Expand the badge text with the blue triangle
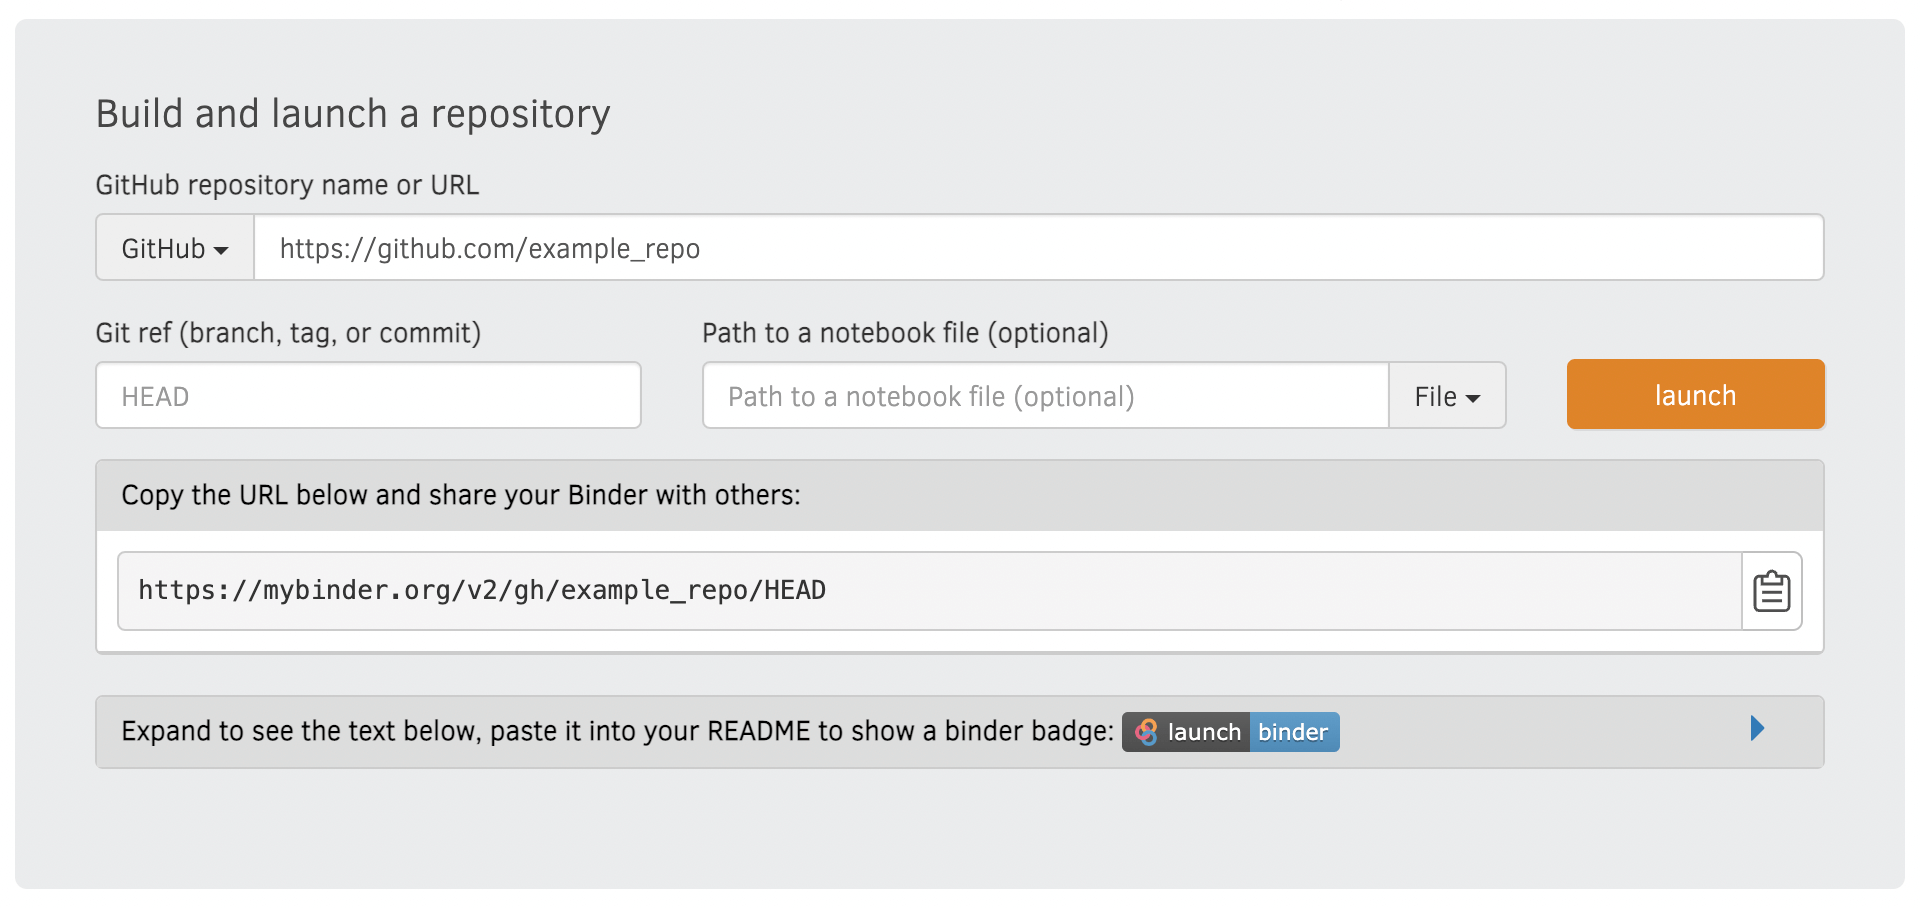 pyautogui.click(x=1757, y=728)
